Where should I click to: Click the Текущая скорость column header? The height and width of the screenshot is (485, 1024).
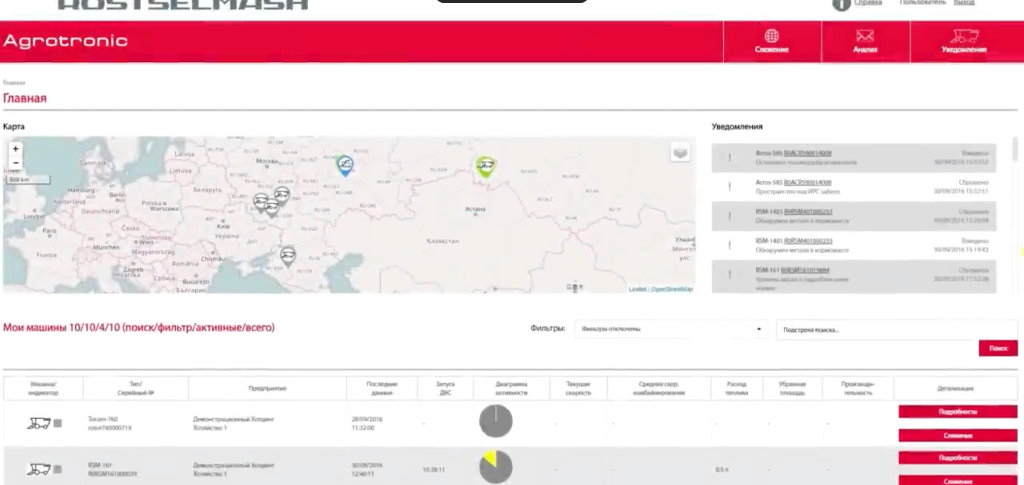pyautogui.click(x=579, y=388)
